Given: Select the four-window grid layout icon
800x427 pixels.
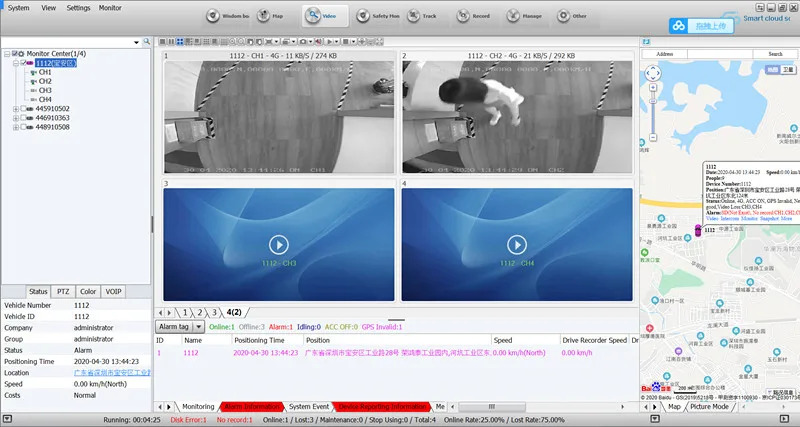Looking at the screenshot, I should [180, 41].
